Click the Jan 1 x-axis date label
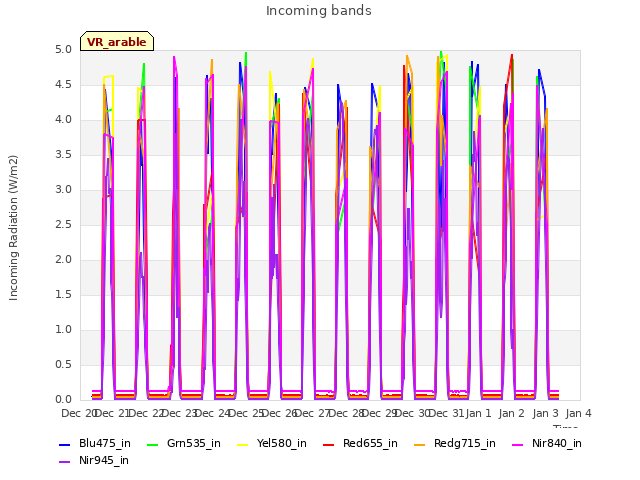Image resolution: width=640 pixels, height=480 pixels. pos(478,414)
